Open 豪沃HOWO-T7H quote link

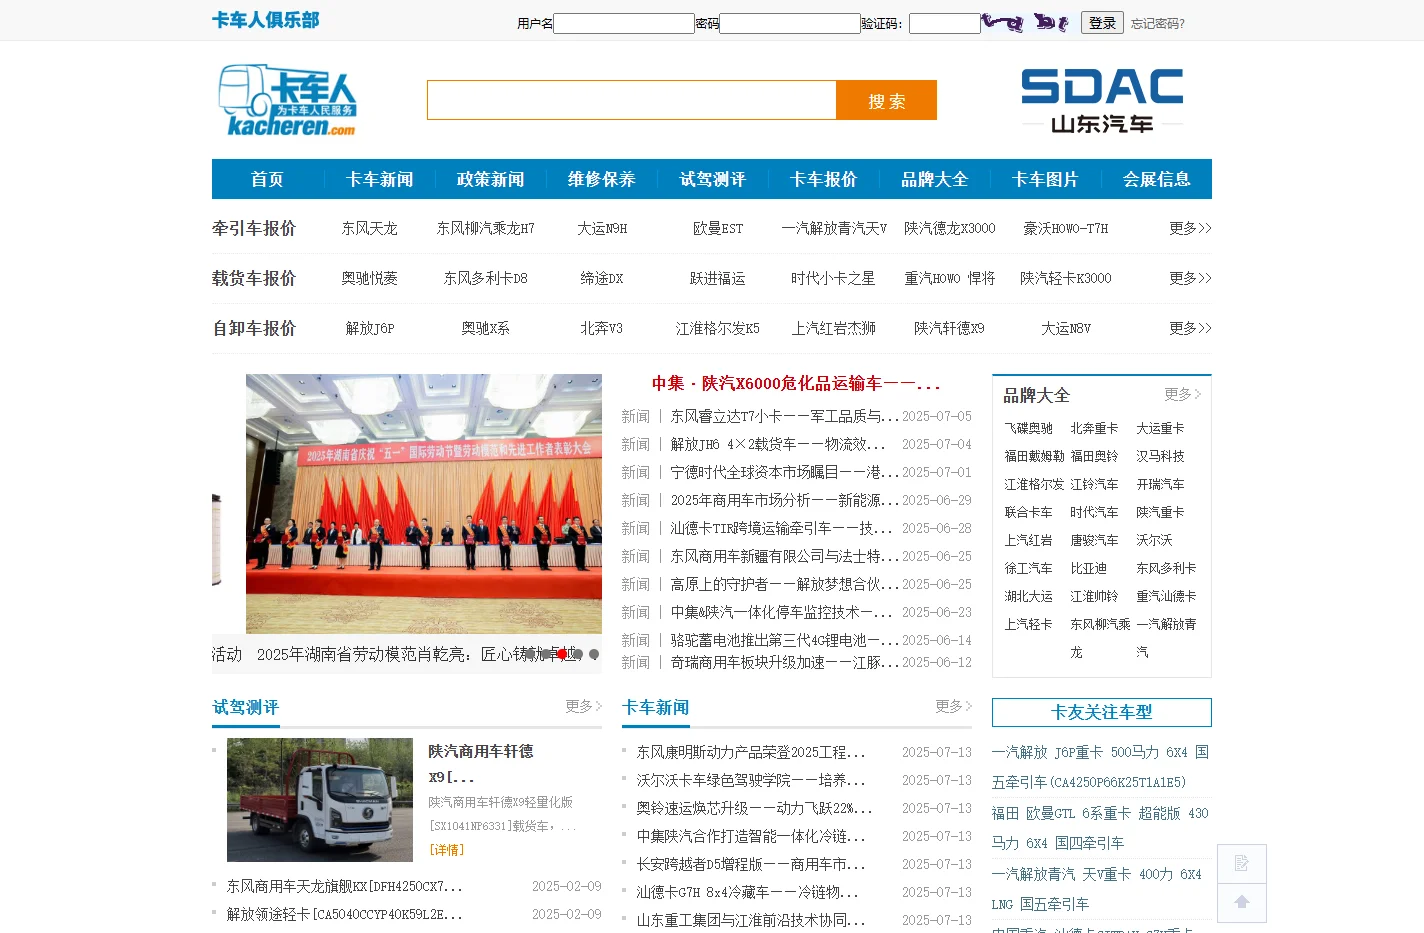(x=1066, y=228)
